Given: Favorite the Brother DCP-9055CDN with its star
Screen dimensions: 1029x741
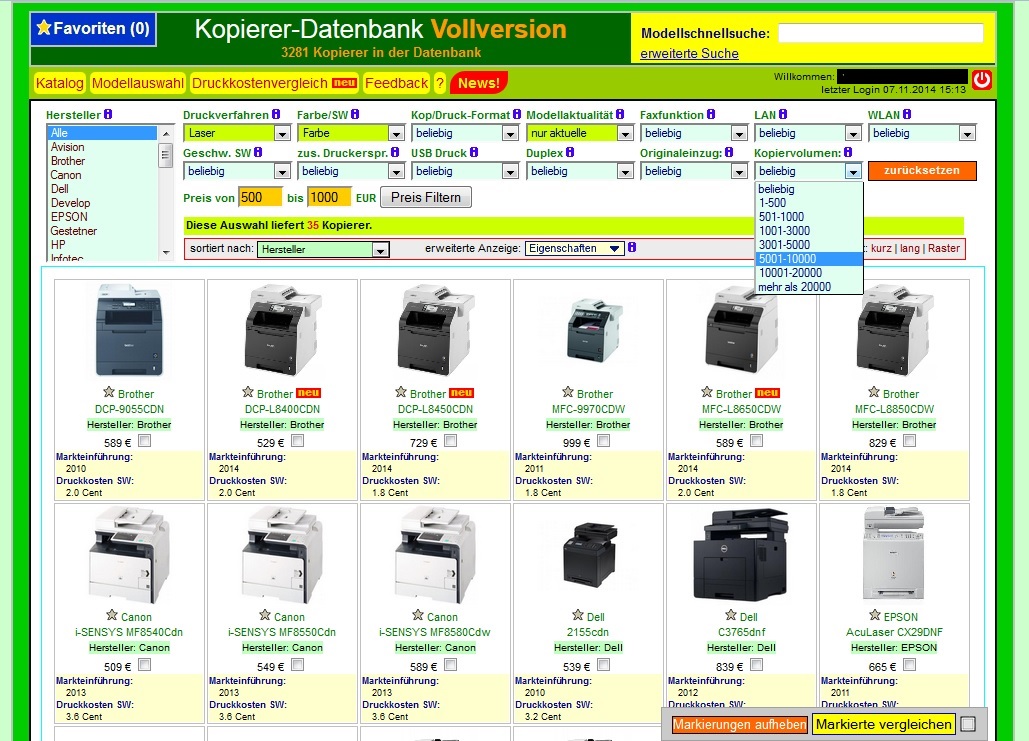Looking at the screenshot, I should tap(109, 392).
